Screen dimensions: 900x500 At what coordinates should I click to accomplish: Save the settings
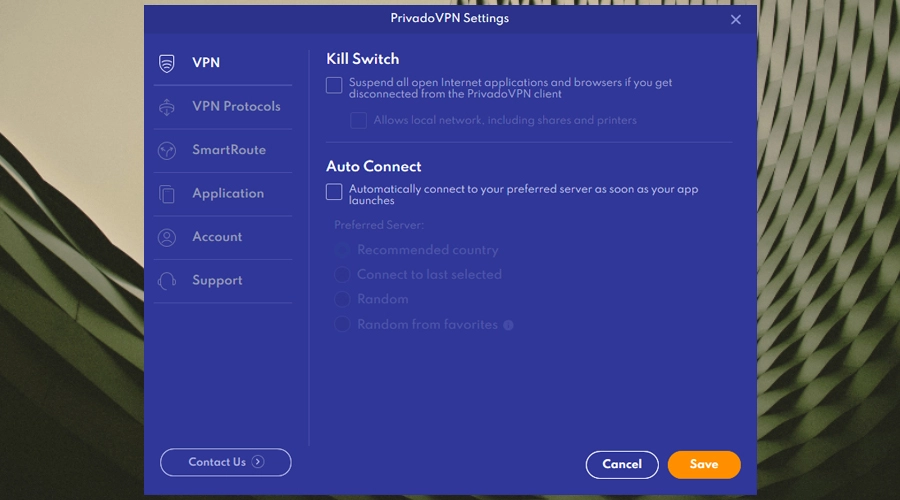click(704, 464)
